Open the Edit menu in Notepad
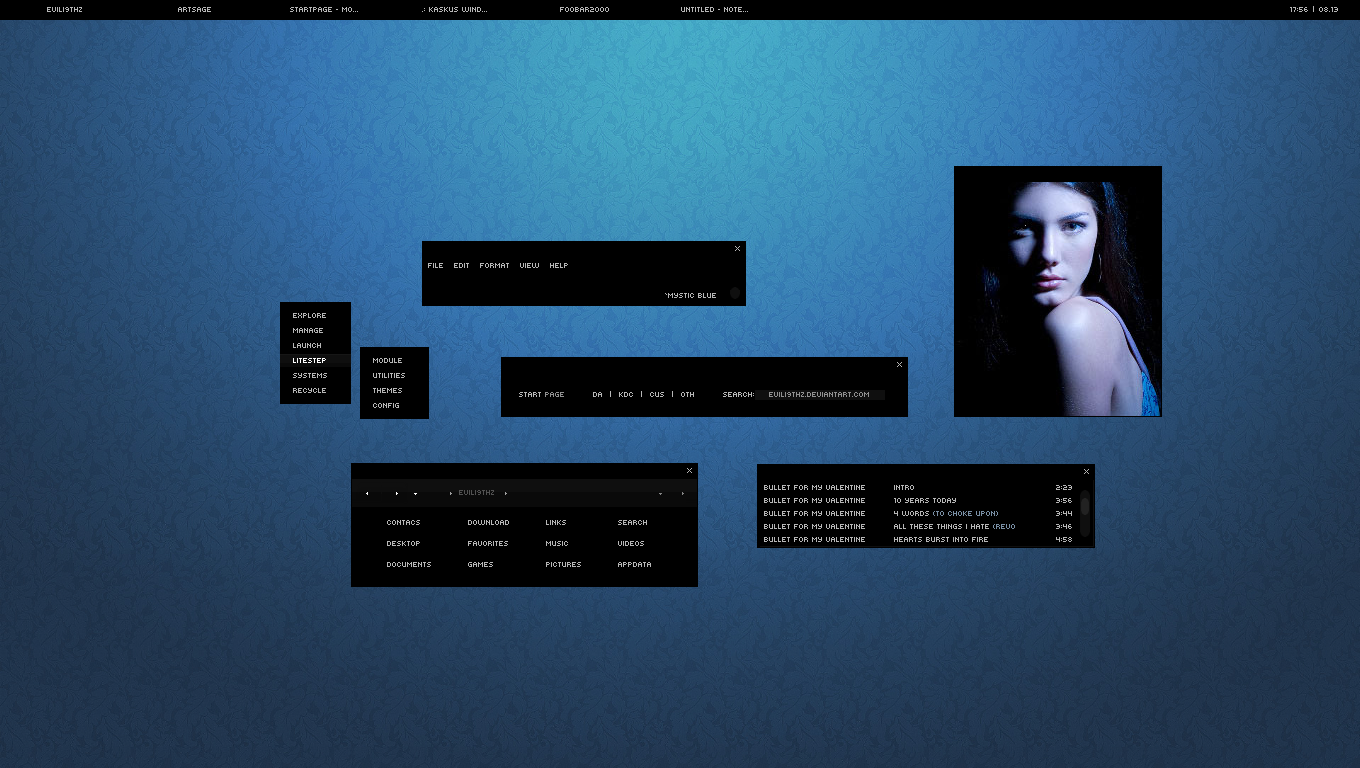The height and width of the screenshot is (768, 1360). click(x=461, y=265)
